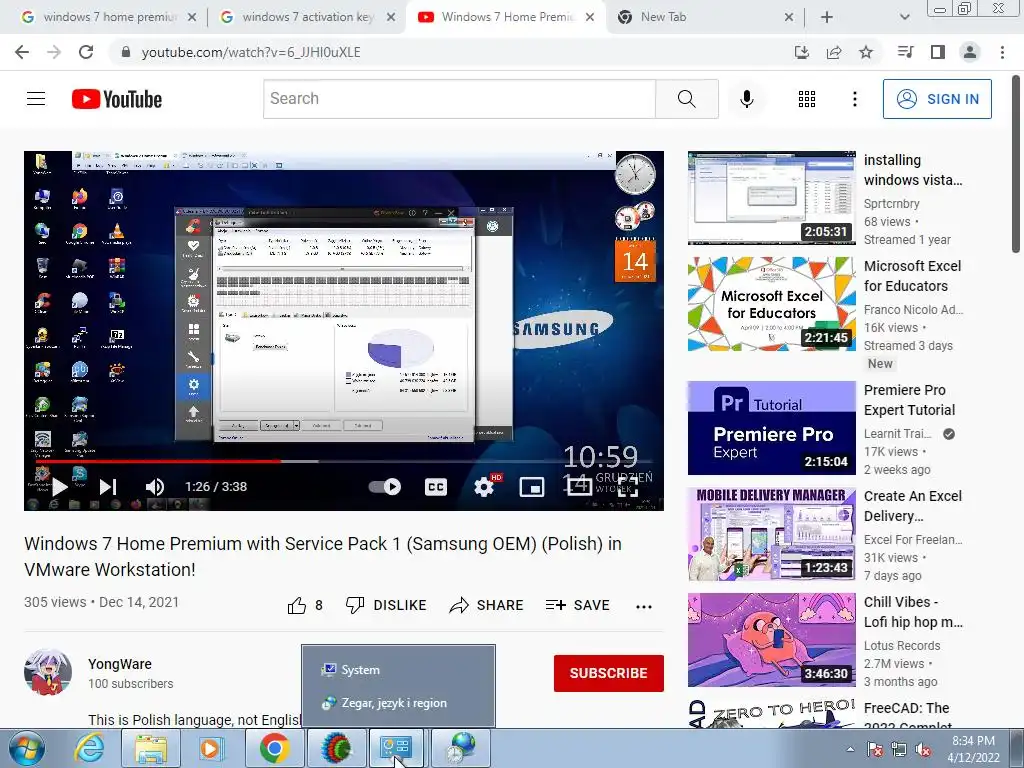Open Action Center flag tray icon

pos(875,749)
